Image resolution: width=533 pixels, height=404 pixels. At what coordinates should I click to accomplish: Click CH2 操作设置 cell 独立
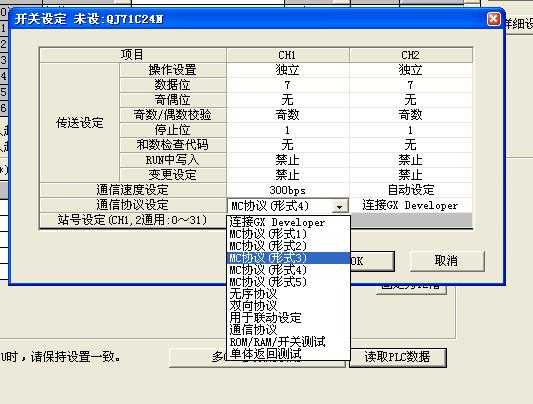click(x=411, y=70)
